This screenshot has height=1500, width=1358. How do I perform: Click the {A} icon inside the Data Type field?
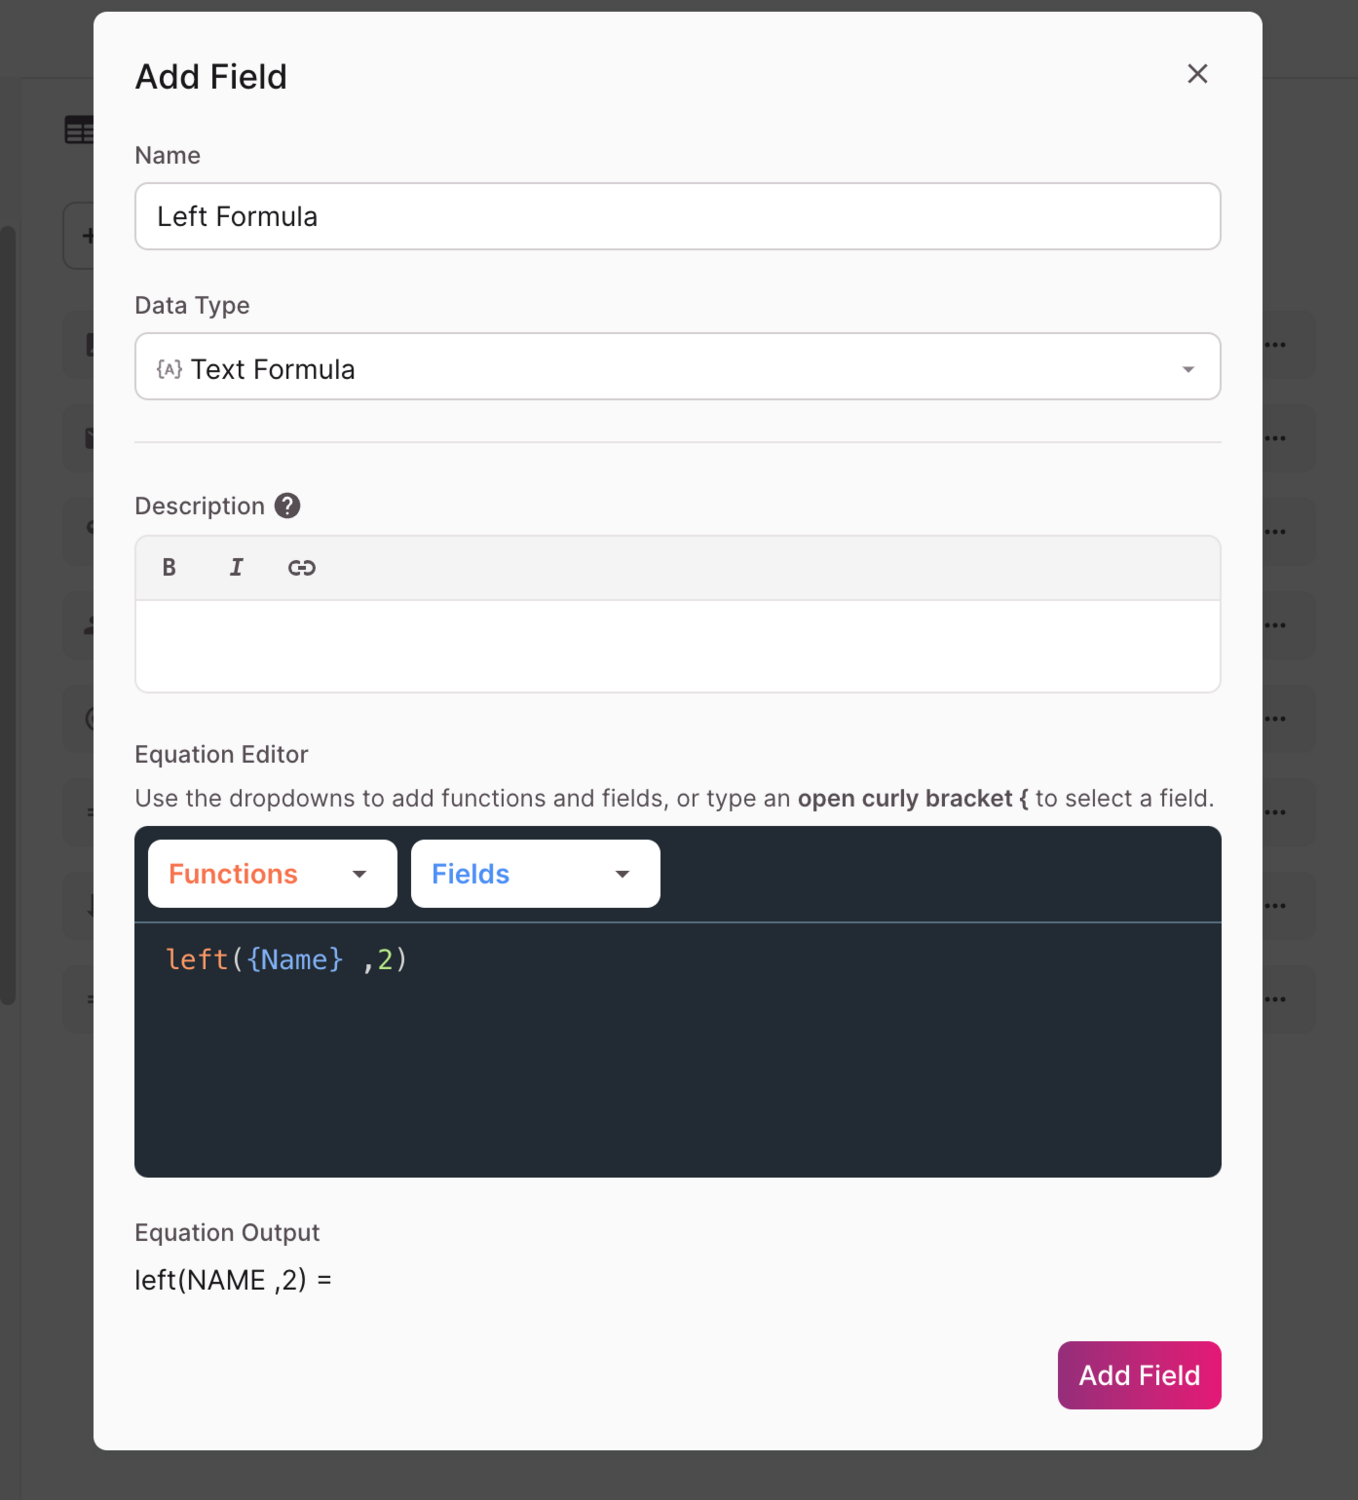click(169, 368)
